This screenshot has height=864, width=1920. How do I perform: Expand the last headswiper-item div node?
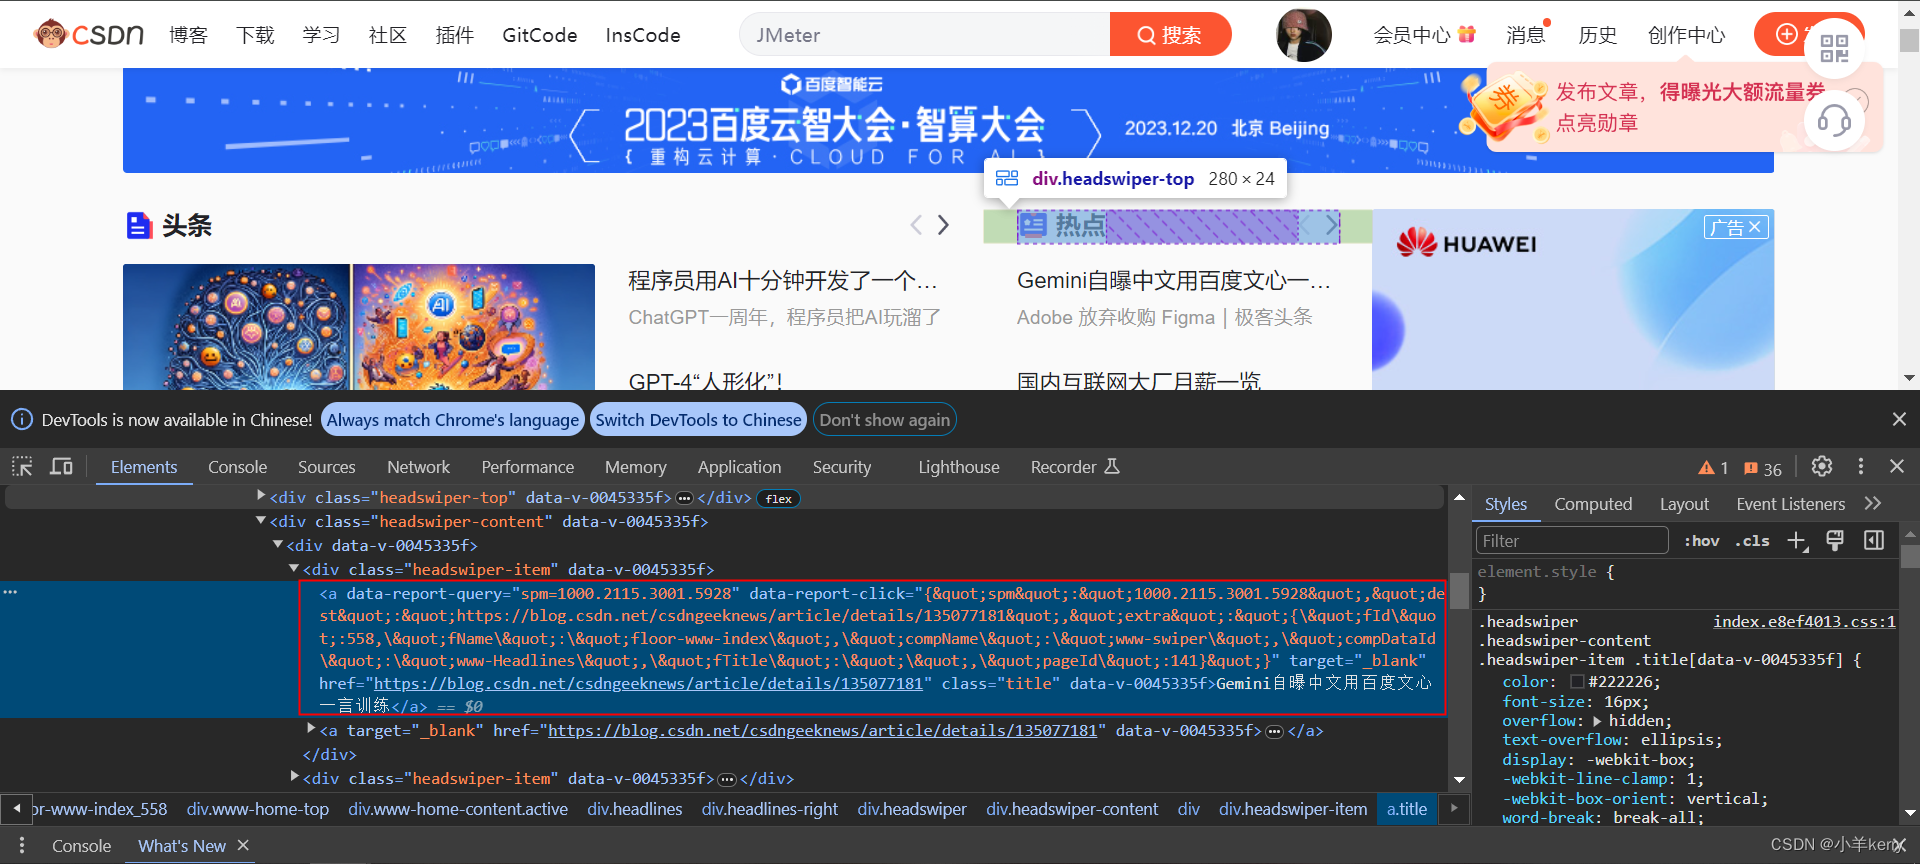[x=294, y=776]
